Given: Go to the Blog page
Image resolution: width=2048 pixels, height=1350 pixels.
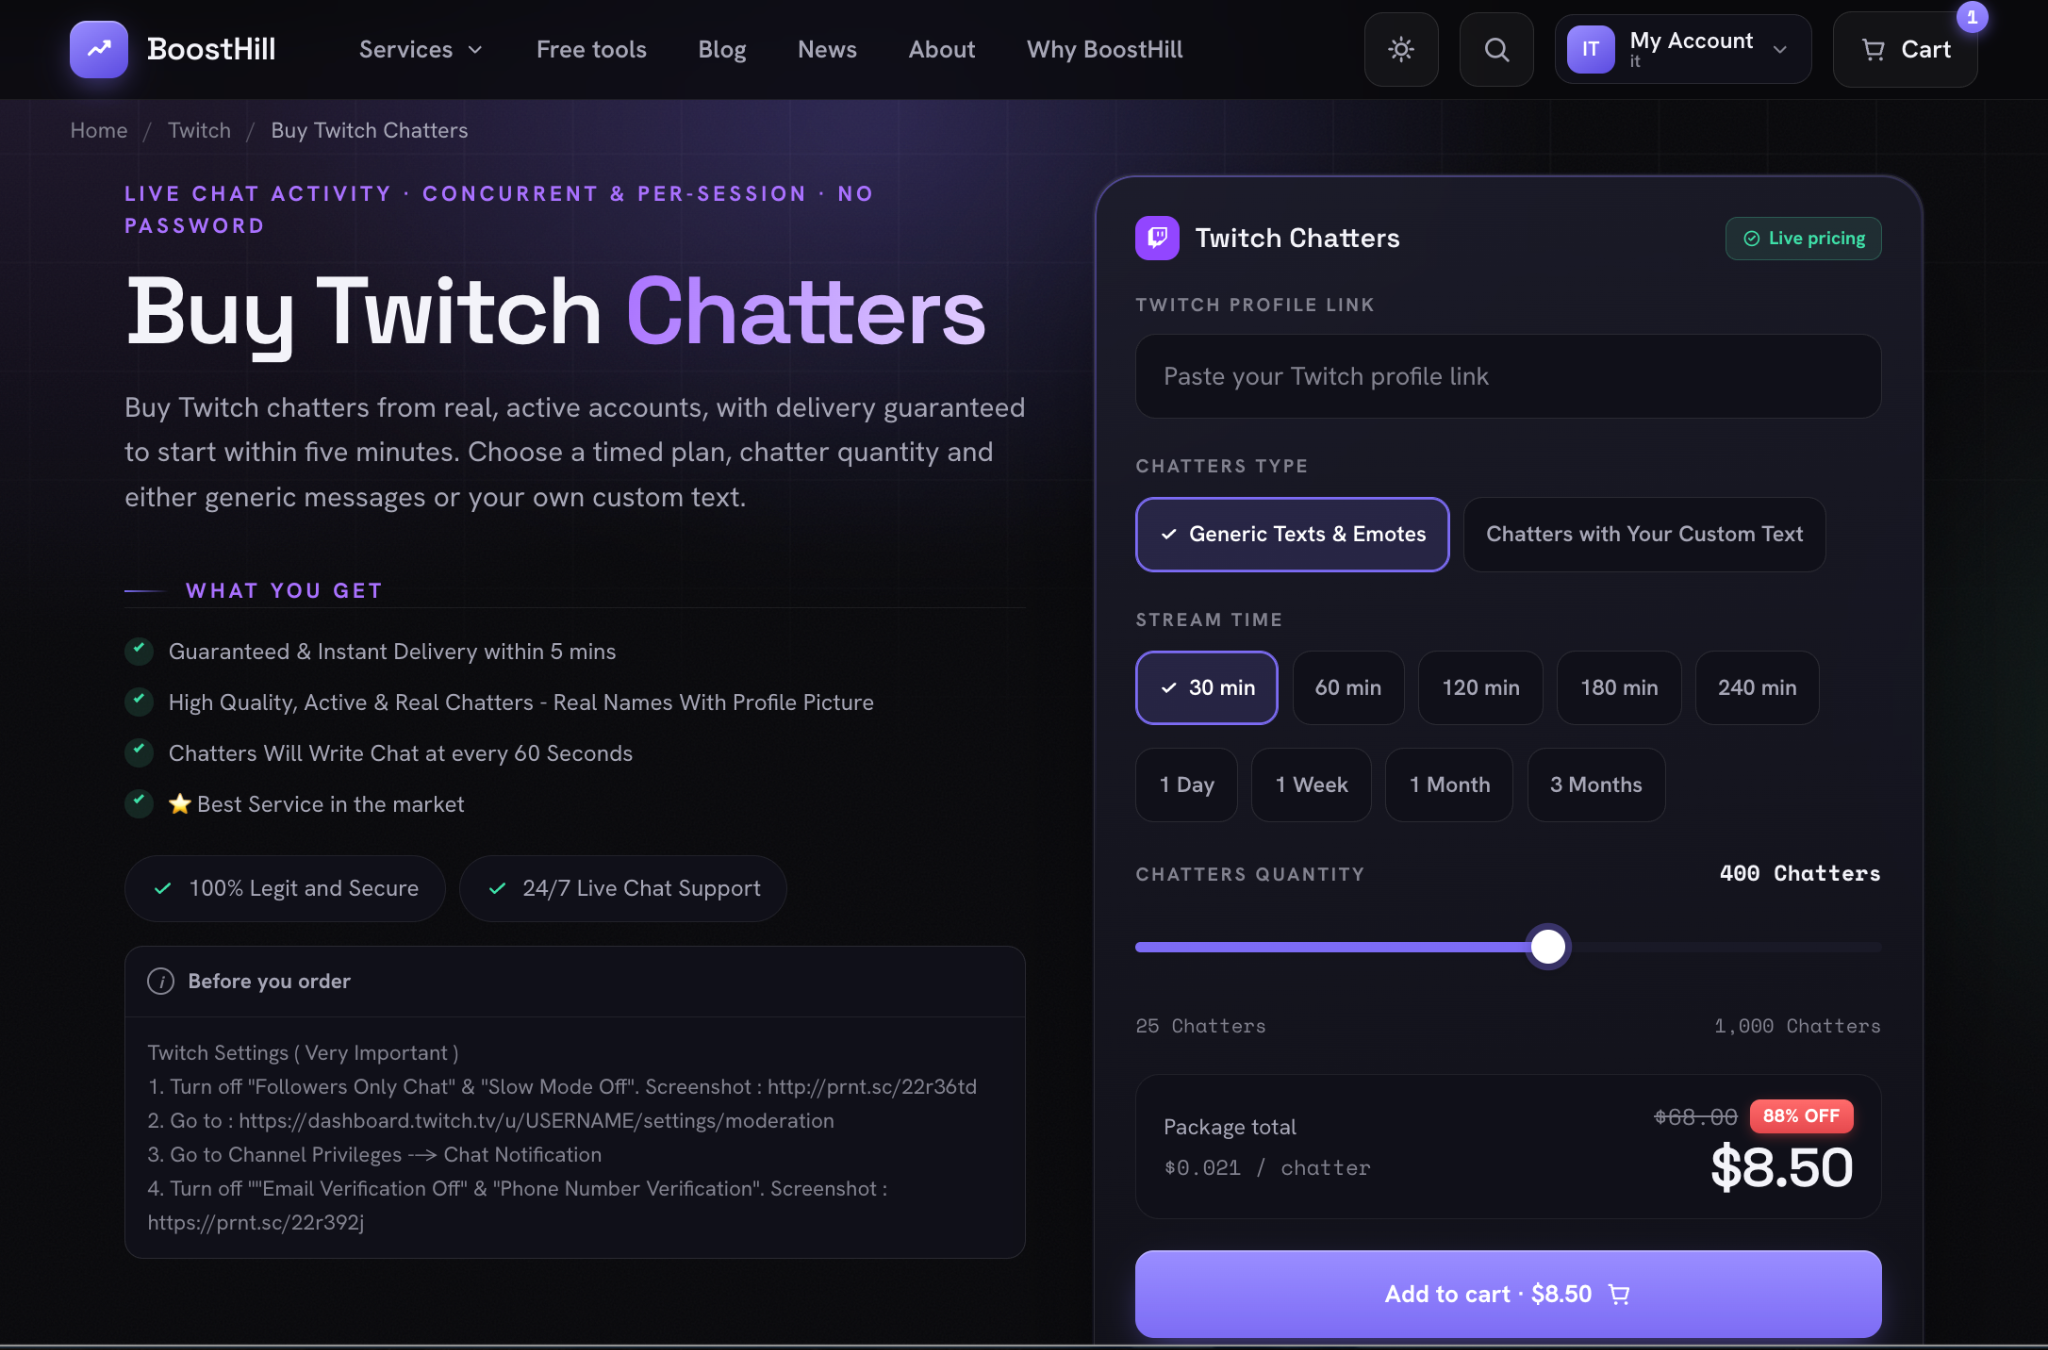Looking at the screenshot, I should [722, 49].
